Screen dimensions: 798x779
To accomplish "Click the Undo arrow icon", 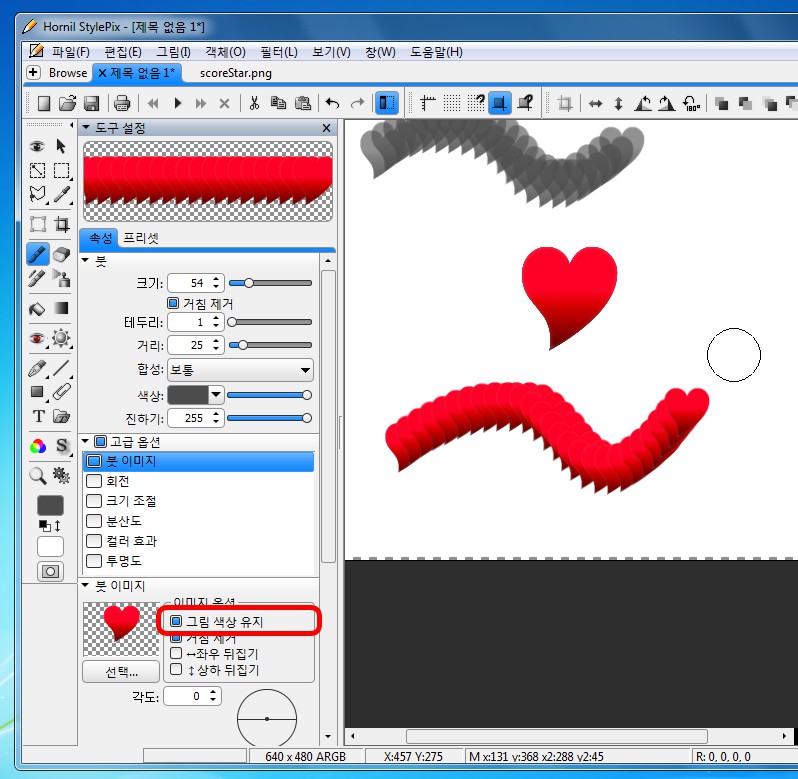I will (332, 103).
